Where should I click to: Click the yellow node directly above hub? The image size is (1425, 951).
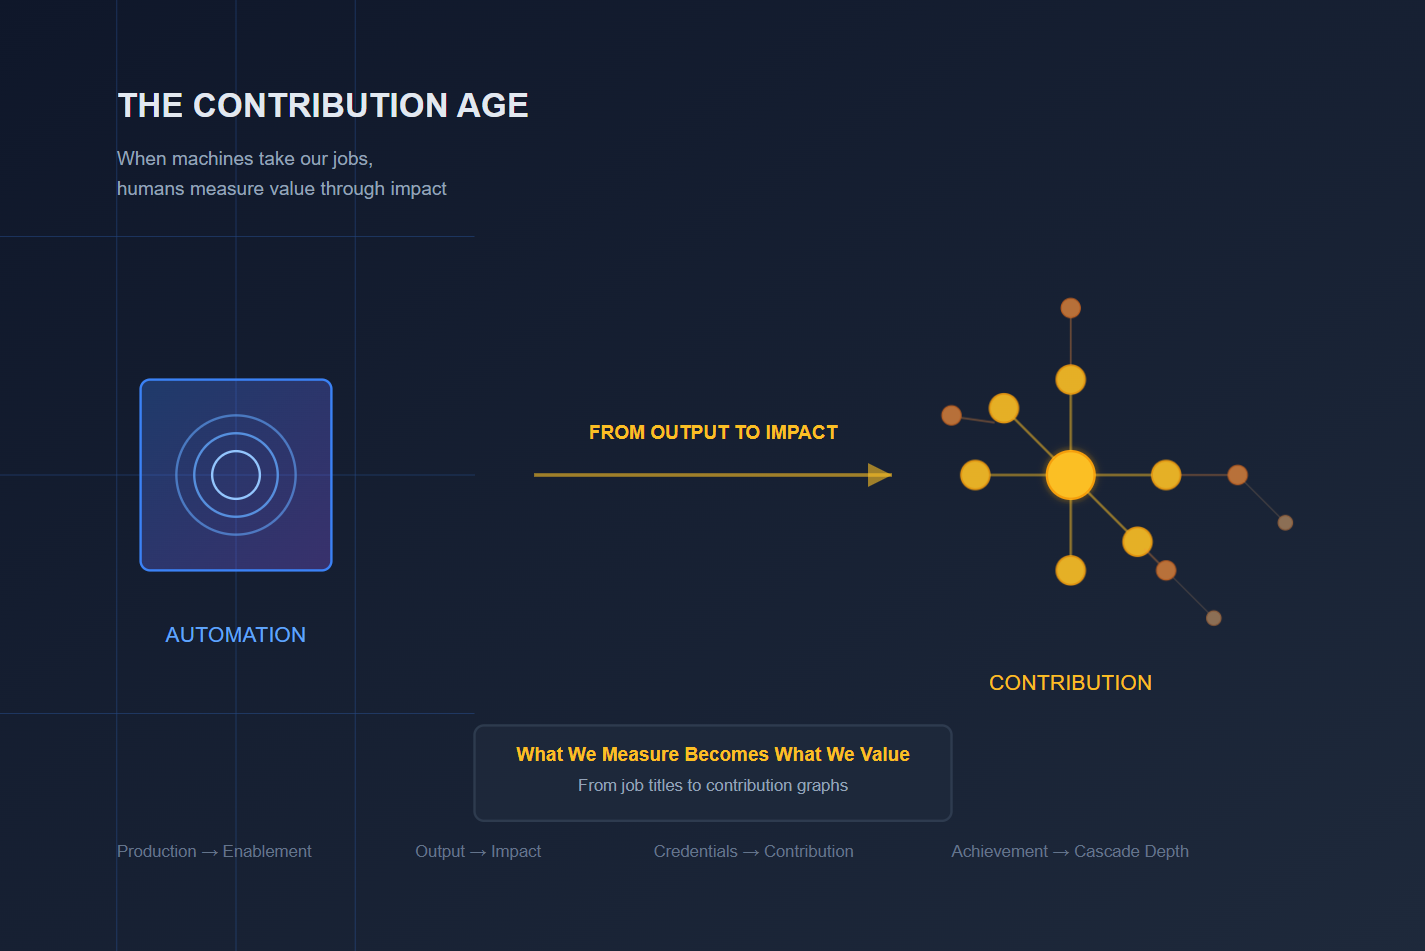click(x=1070, y=380)
